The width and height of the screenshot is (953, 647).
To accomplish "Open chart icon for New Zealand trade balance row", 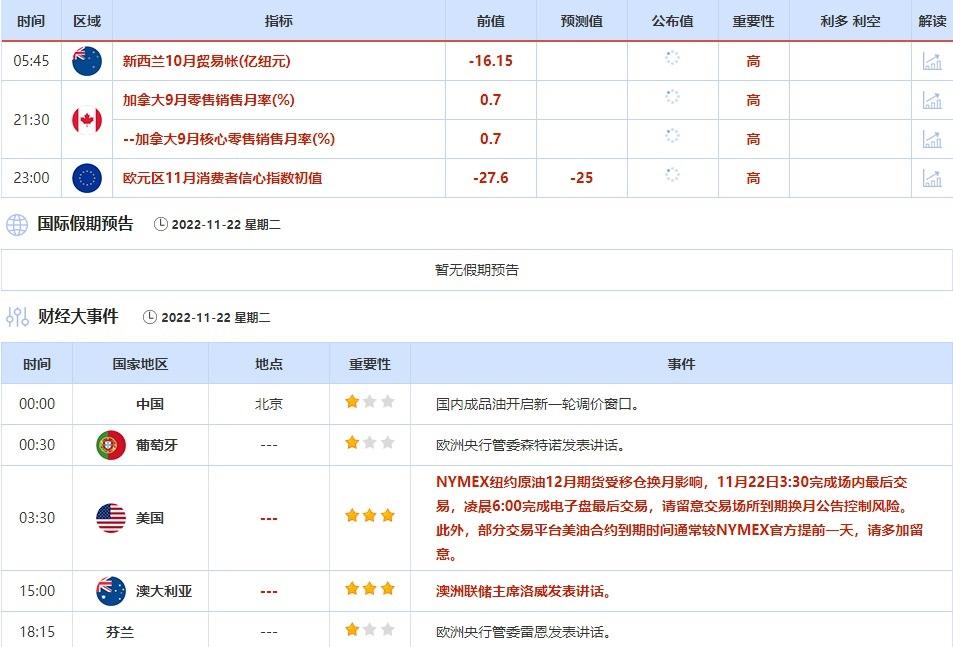I will click(x=931, y=61).
